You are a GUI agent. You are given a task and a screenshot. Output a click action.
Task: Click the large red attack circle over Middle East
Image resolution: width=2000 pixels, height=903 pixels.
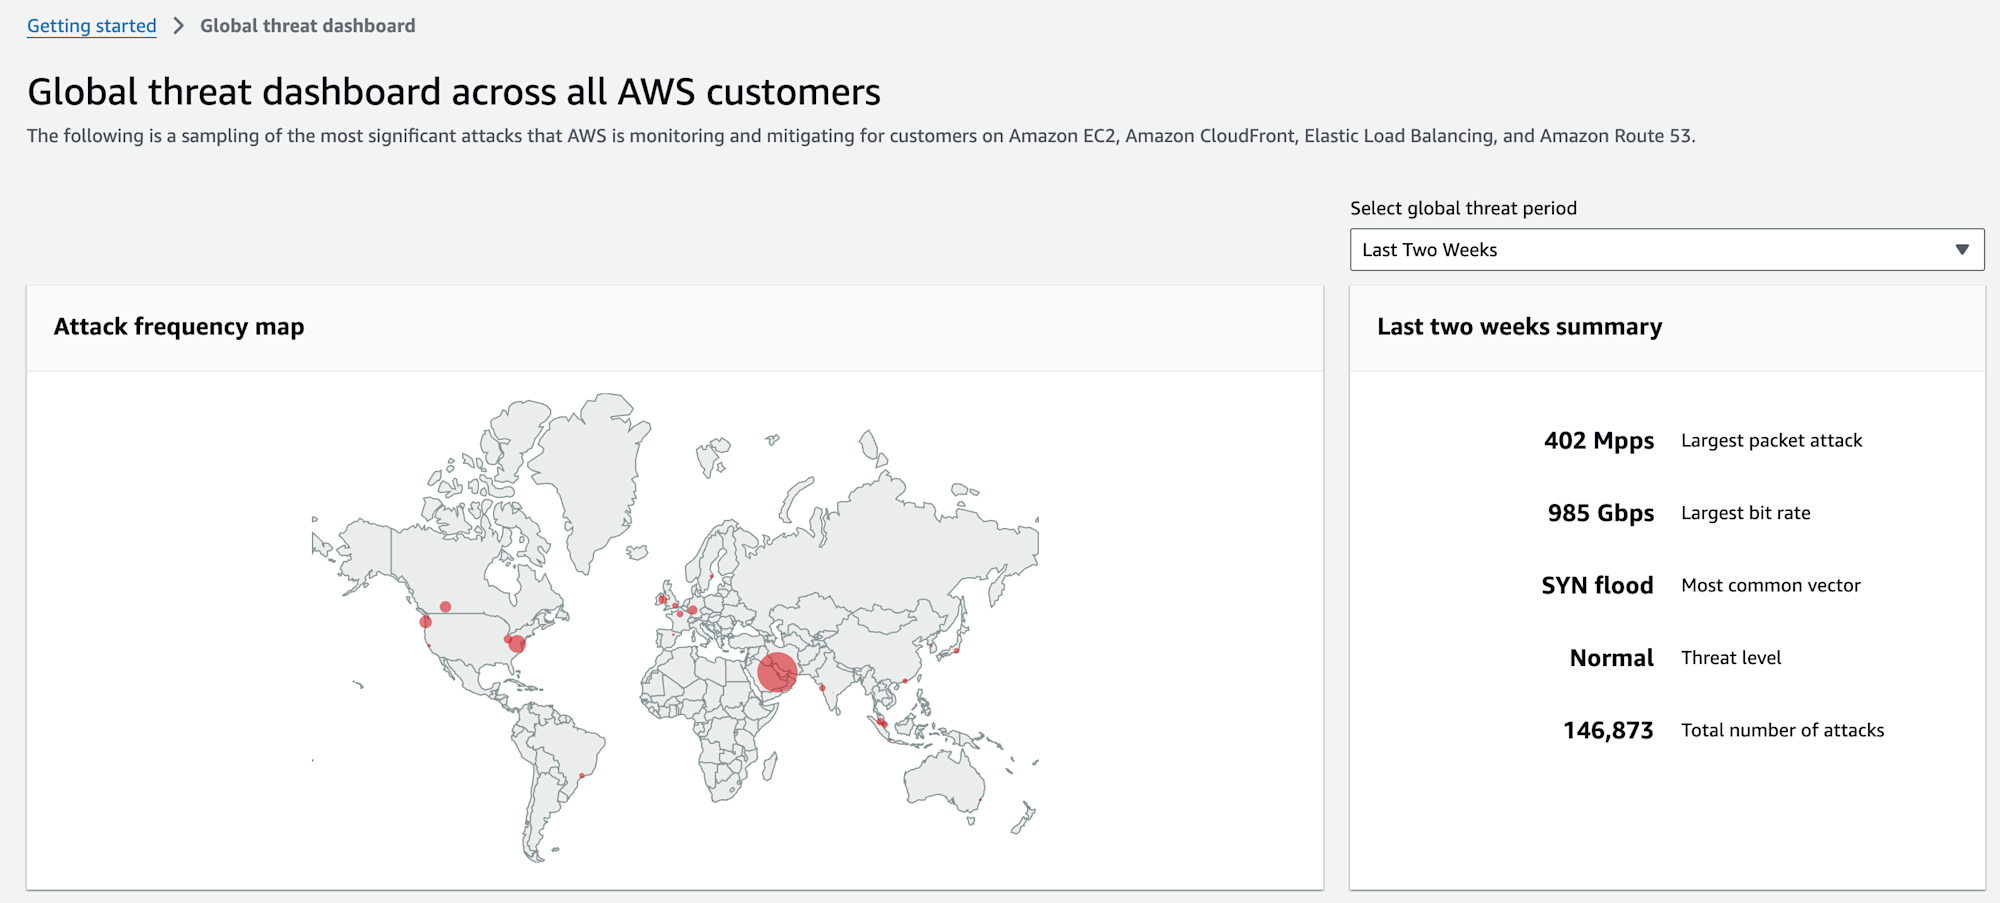pyautogui.click(x=777, y=672)
